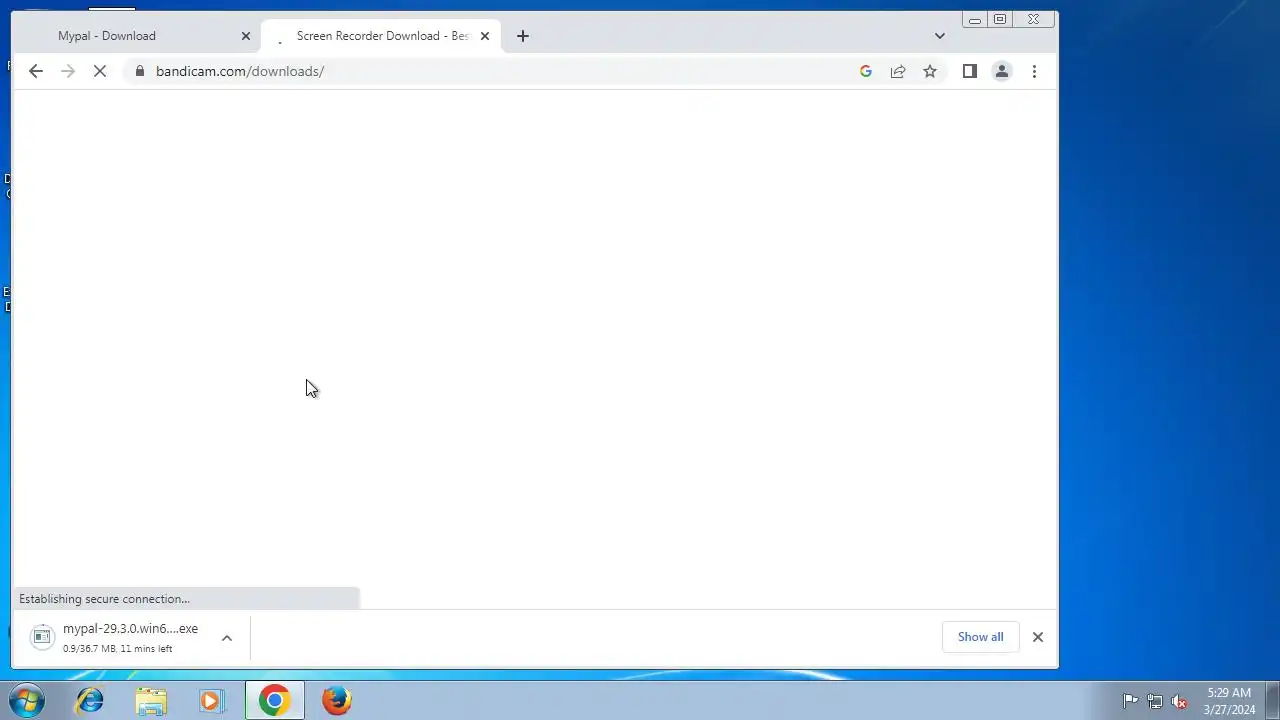Image resolution: width=1280 pixels, height=720 pixels.
Task: Share this page via share icon
Action: pyautogui.click(x=898, y=71)
